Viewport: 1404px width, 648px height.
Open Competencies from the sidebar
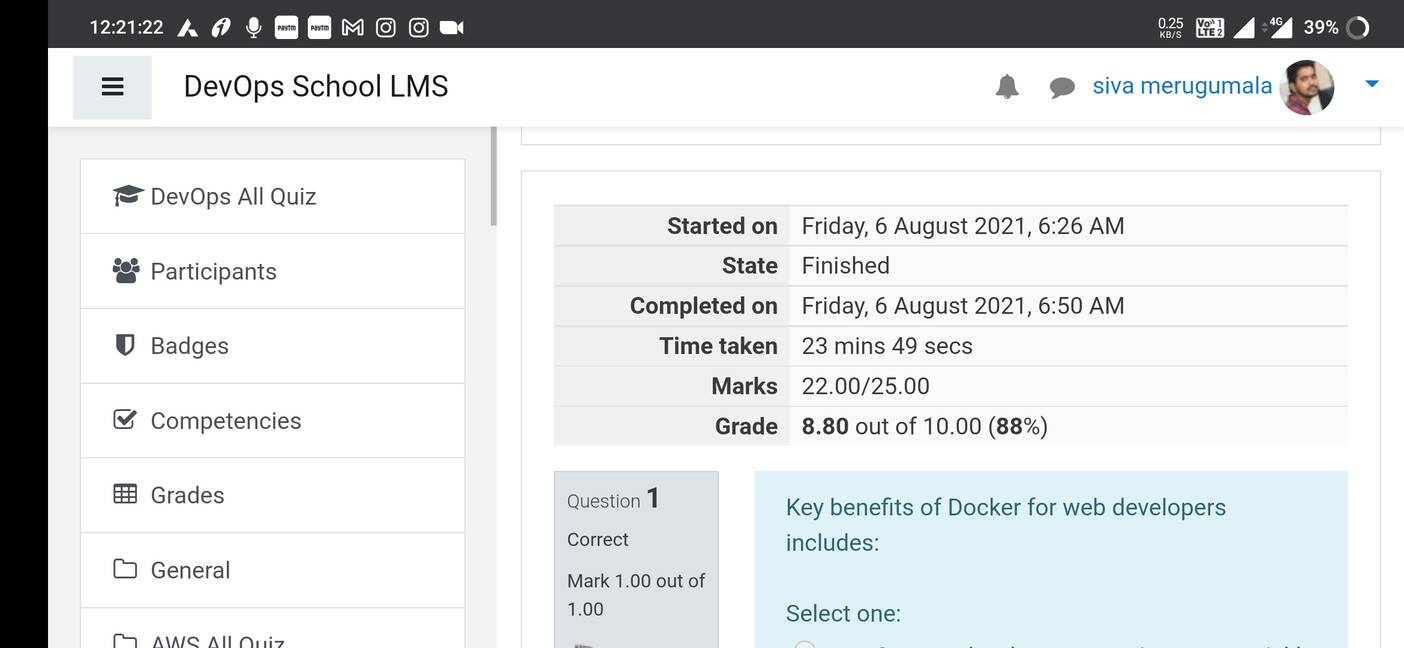click(225, 421)
